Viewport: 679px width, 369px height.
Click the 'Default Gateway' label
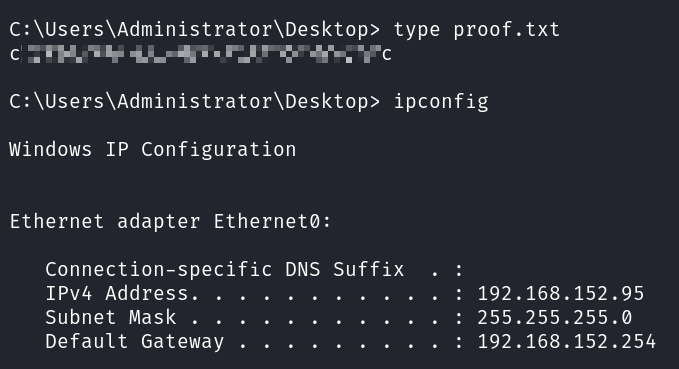pos(135,342)
